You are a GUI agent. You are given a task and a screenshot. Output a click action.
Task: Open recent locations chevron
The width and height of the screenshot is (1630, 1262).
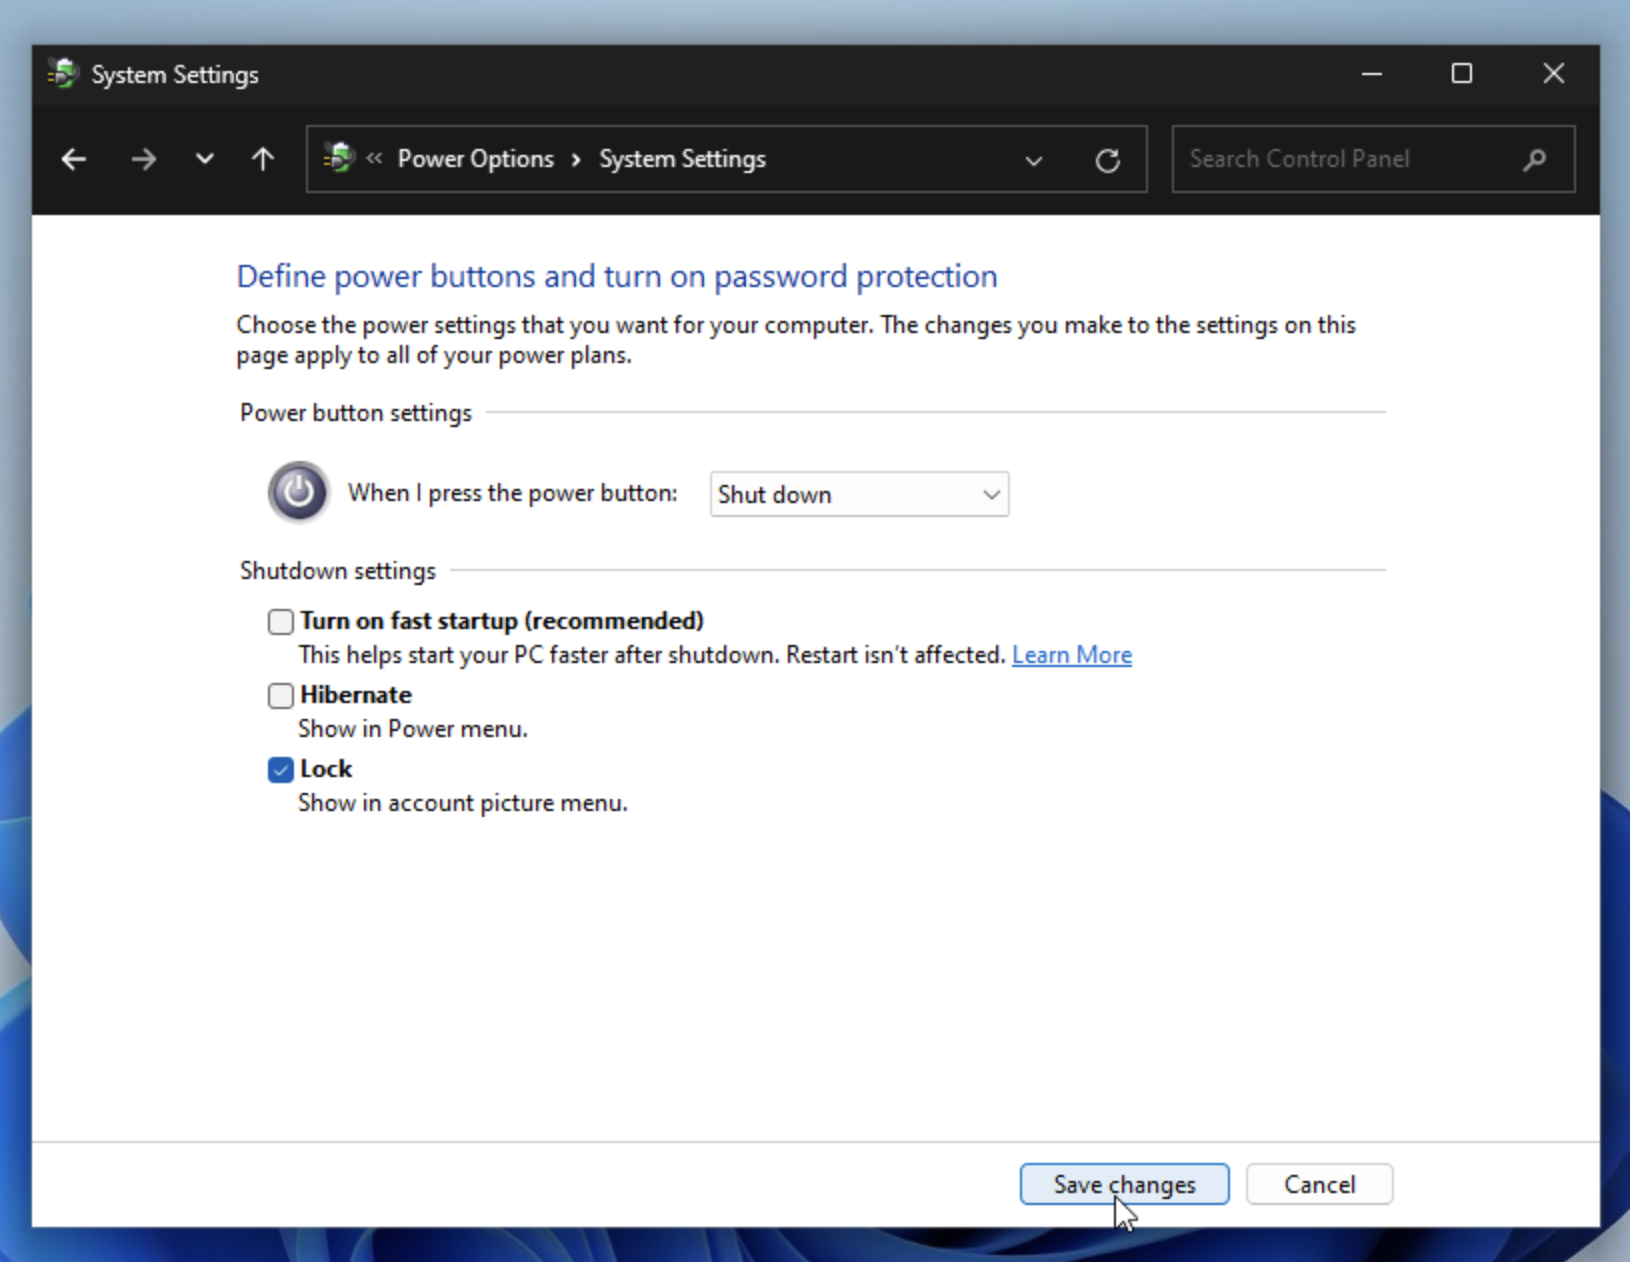[x=204, y=159]
